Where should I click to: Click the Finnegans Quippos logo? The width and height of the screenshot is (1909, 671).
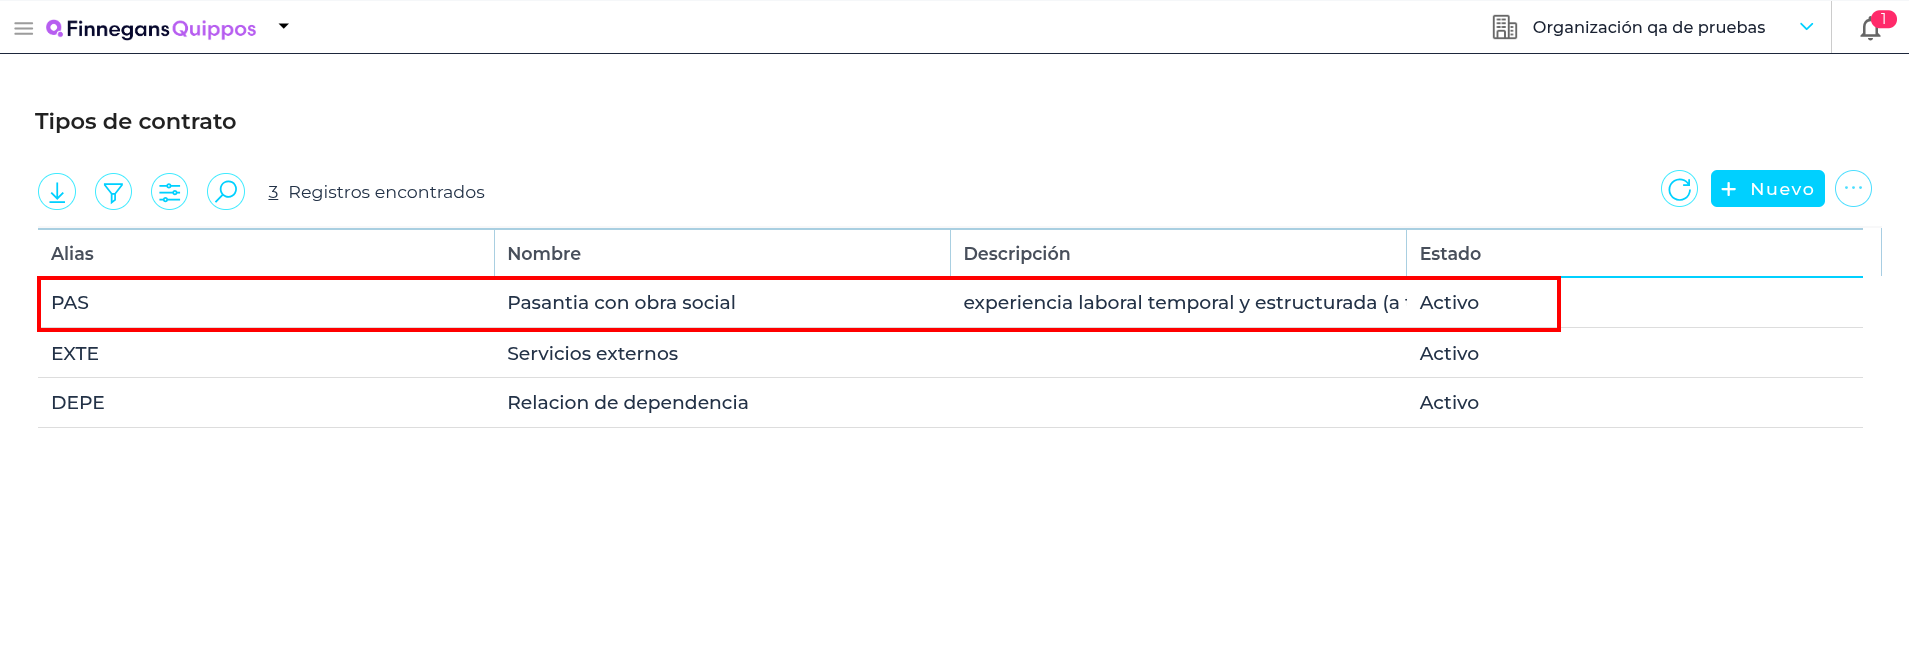point(152,28)
